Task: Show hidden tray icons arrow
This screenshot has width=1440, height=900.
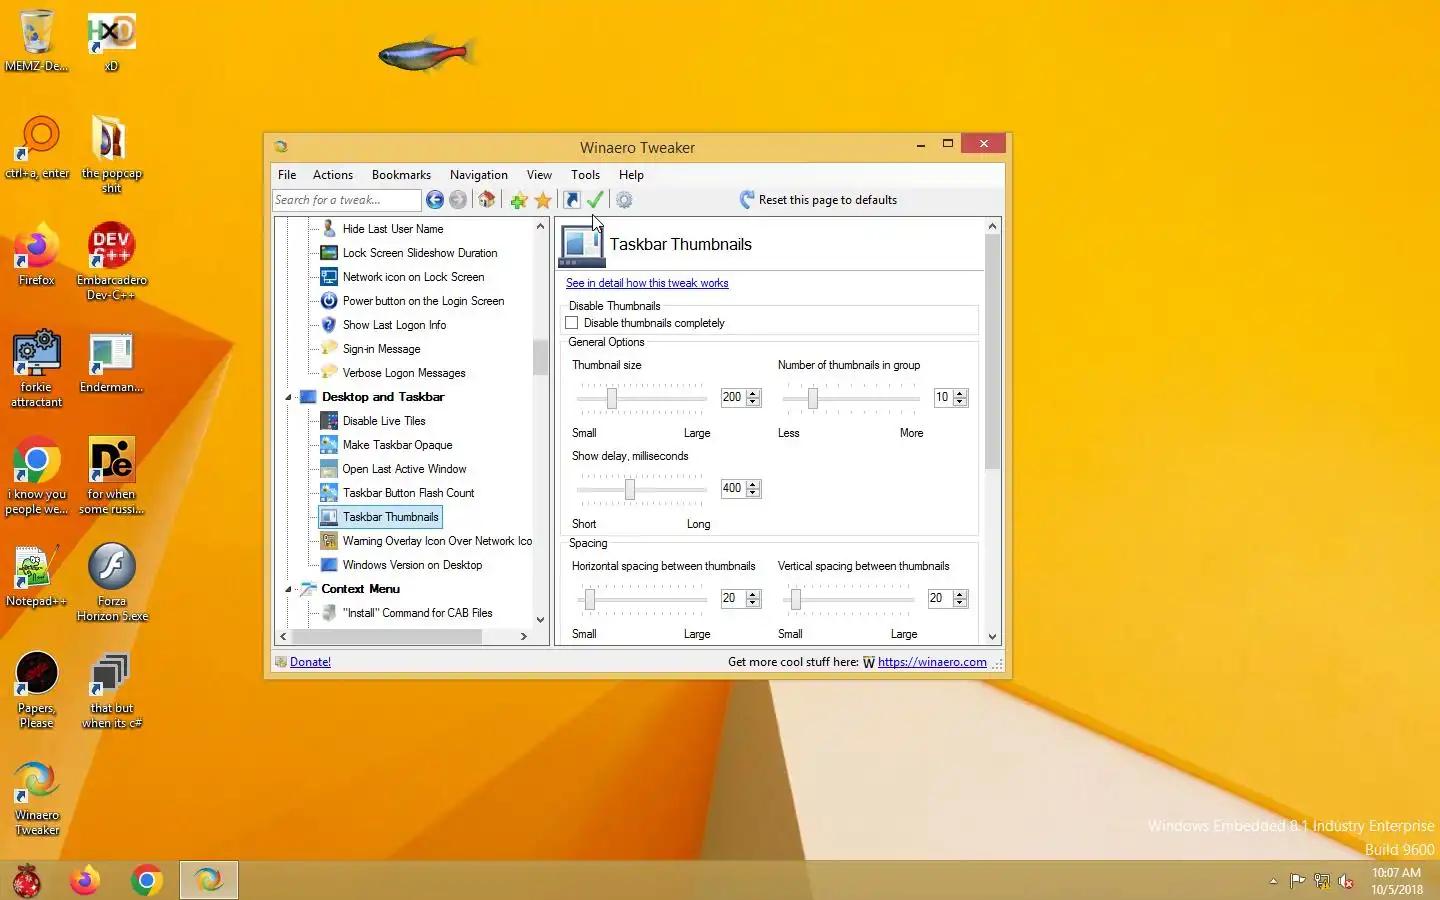Action: [1273, 881]
